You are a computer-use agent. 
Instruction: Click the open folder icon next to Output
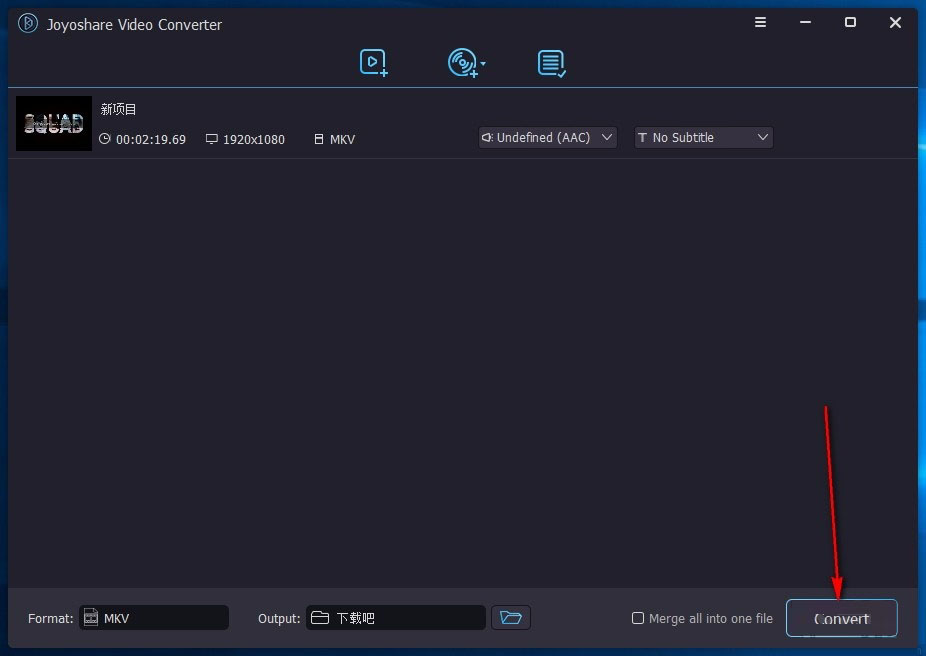510,617
